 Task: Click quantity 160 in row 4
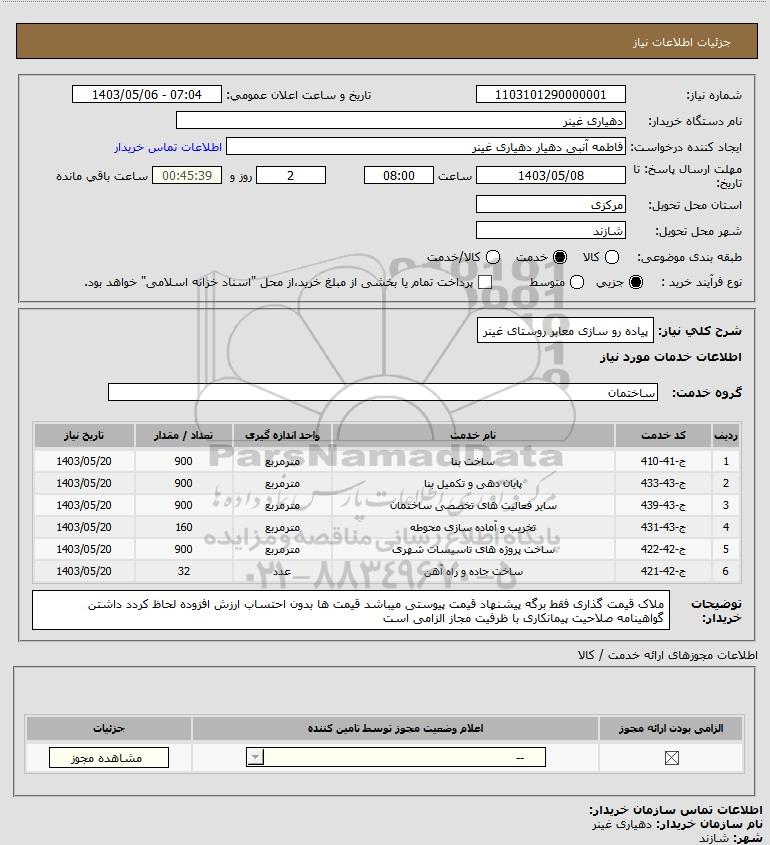(184, 527)
